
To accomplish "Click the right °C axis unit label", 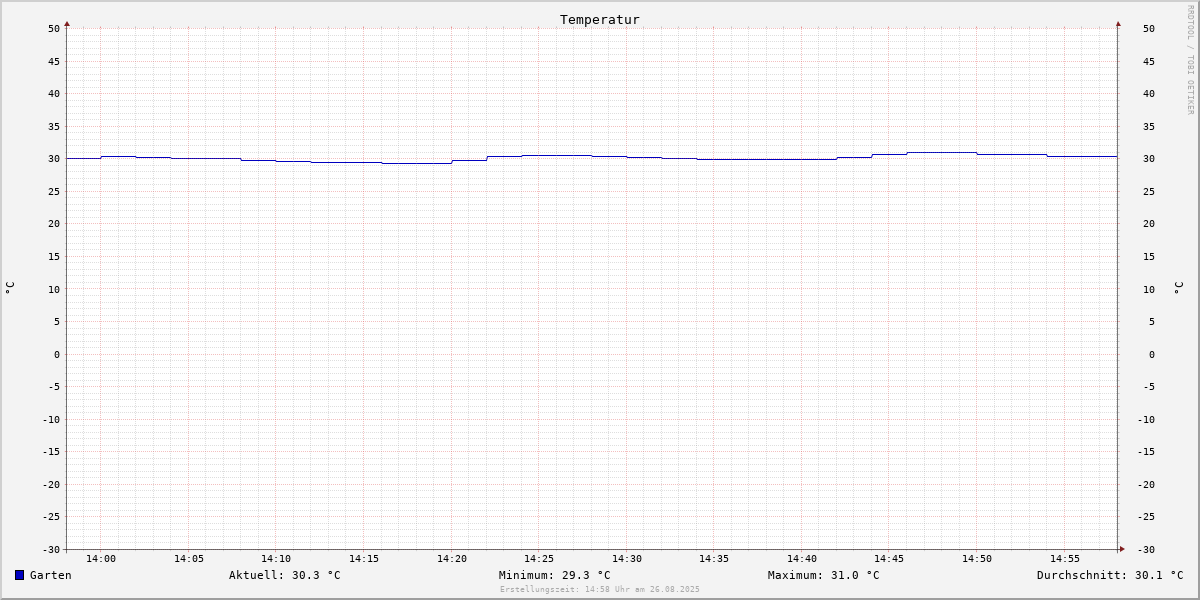I will [1178, 287].
